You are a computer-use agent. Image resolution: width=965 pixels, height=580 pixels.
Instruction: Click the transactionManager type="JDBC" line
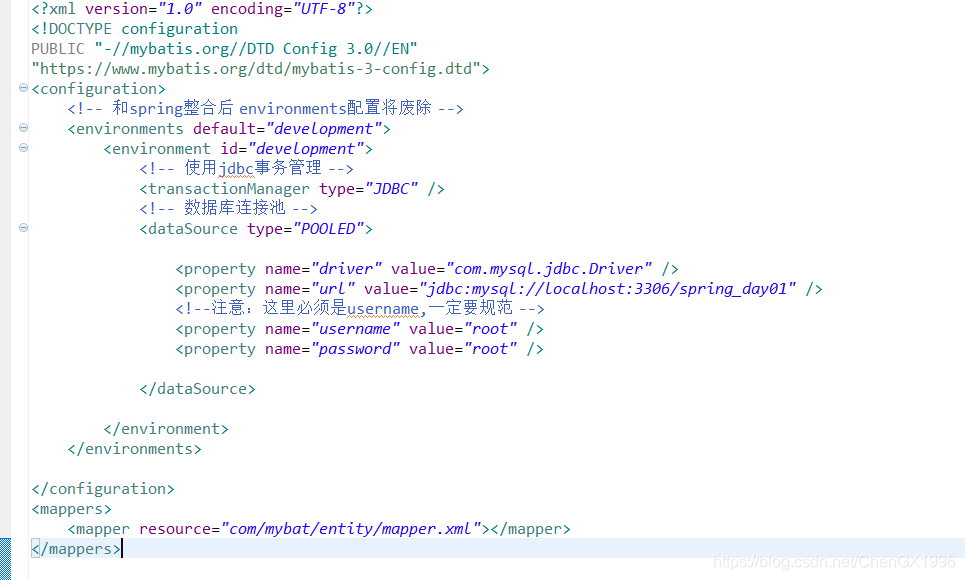pos(292,188)
